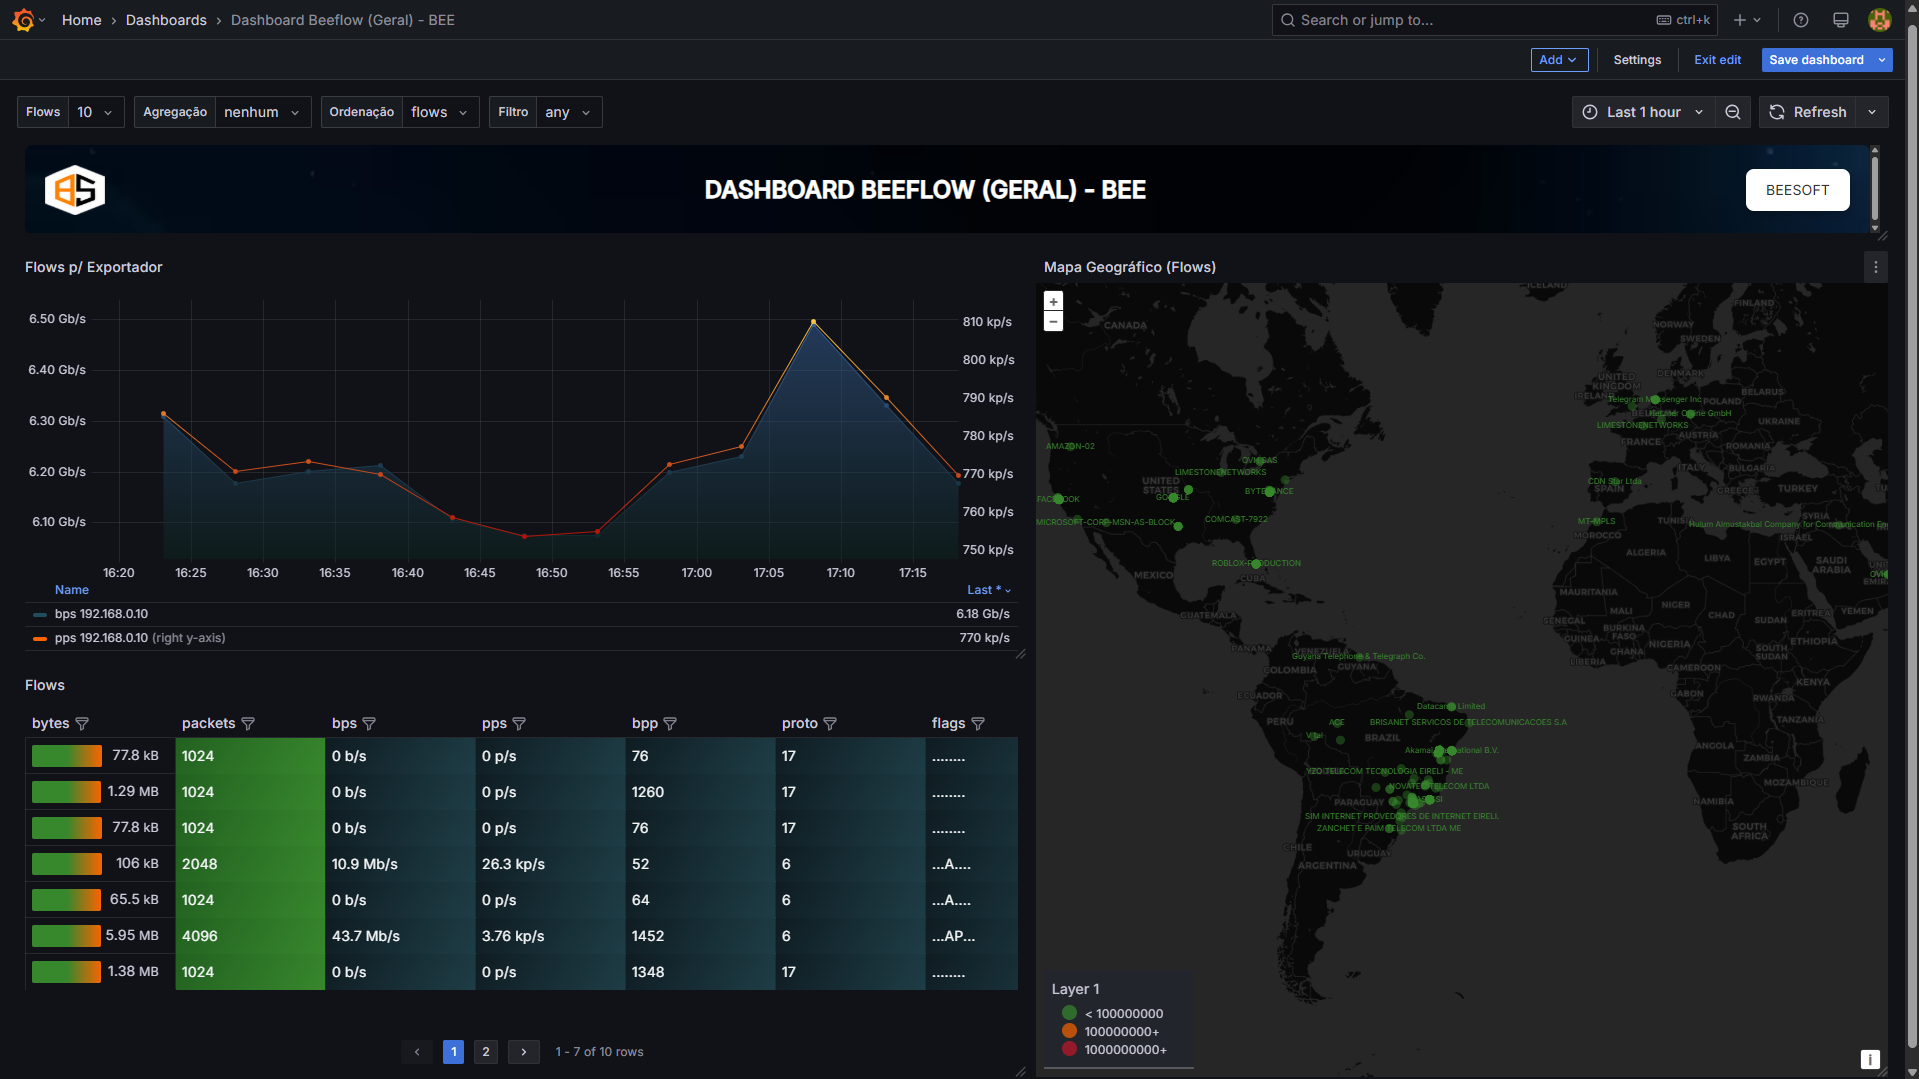The height and width of the screenshot is (1079, 1919).
Task: Click the filter icon beside proto column
Action: pyautogui.click(x=830, y=723)
